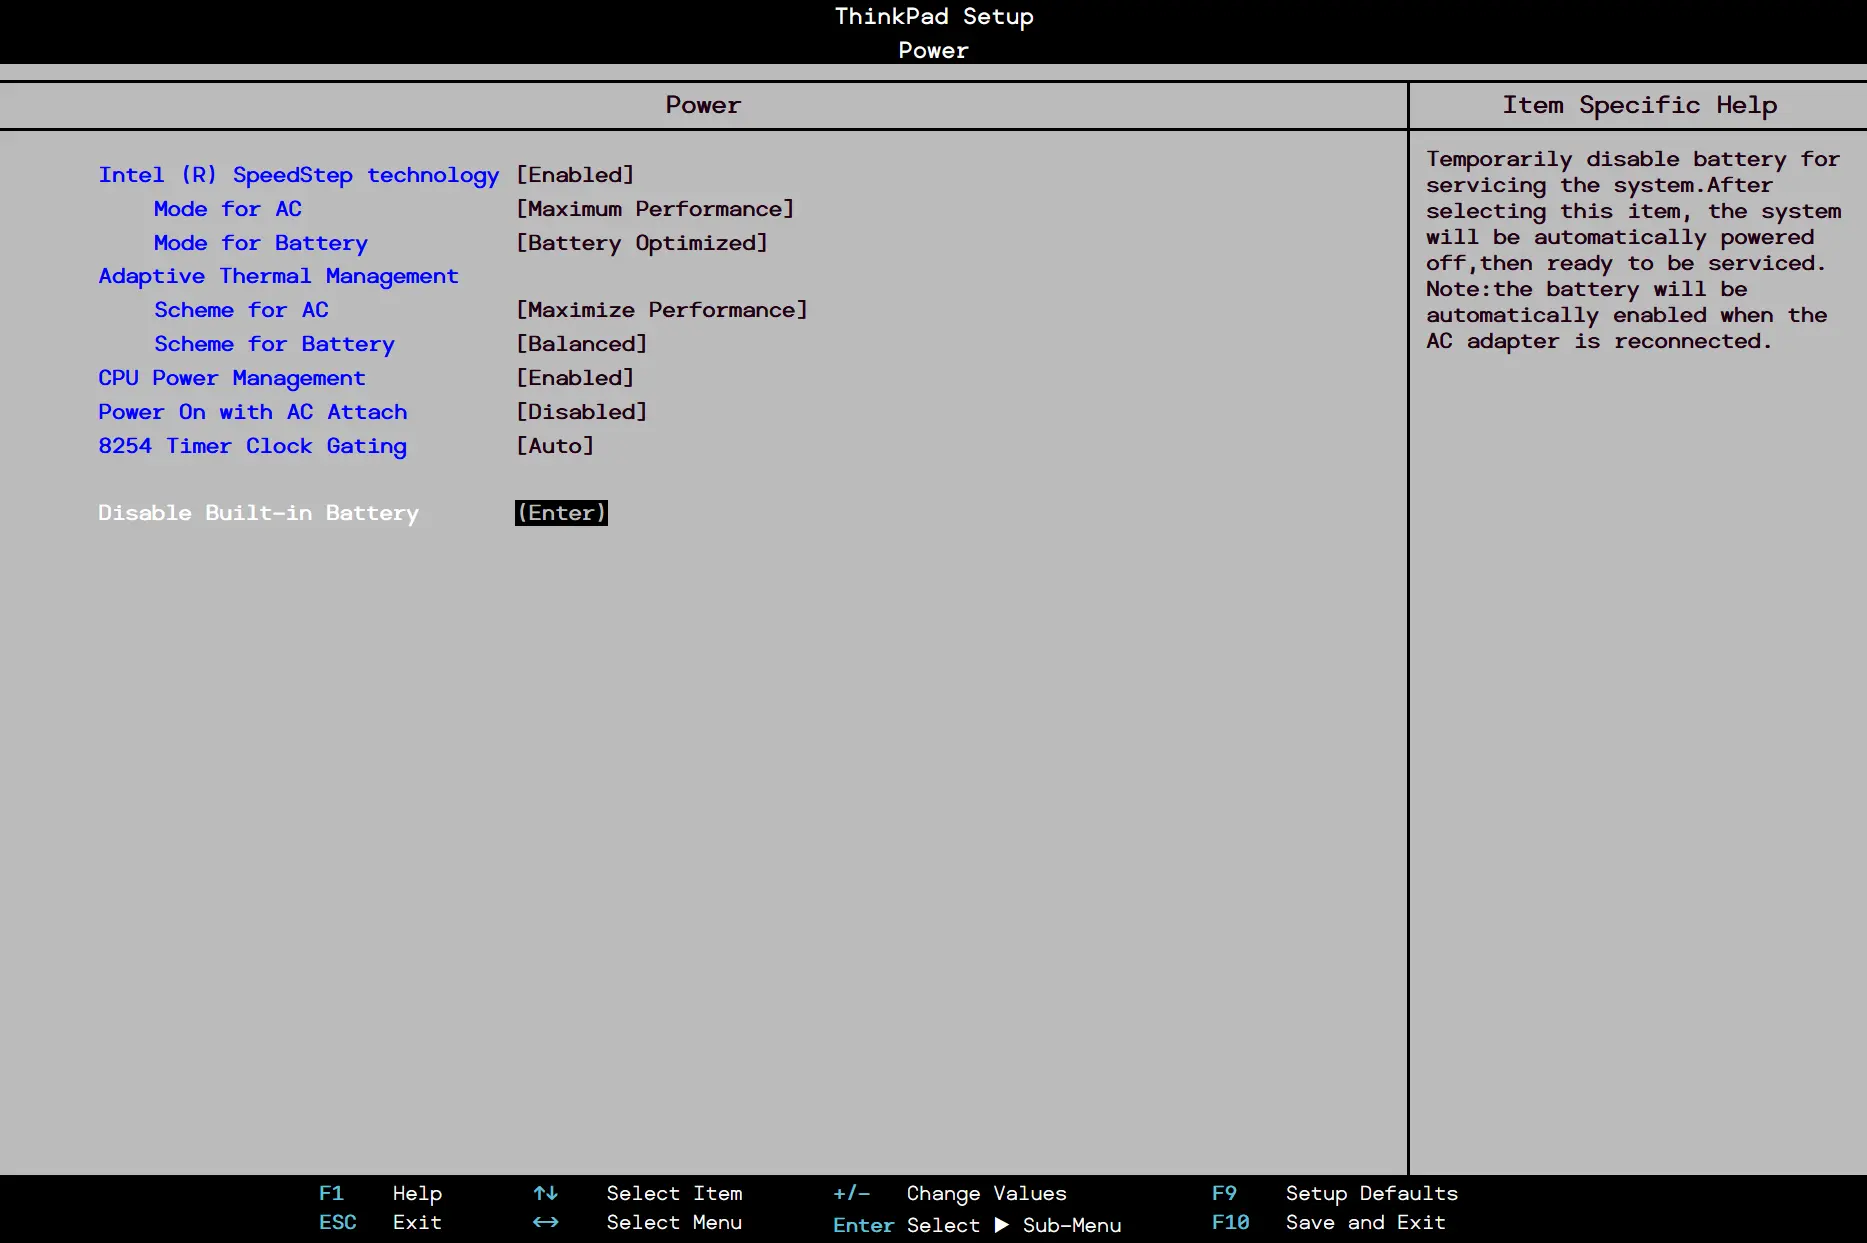This screenshot has height=1243, width=1867.
Task: Click the left-right arrows Select Menu icon
Action: [545, 1223]
